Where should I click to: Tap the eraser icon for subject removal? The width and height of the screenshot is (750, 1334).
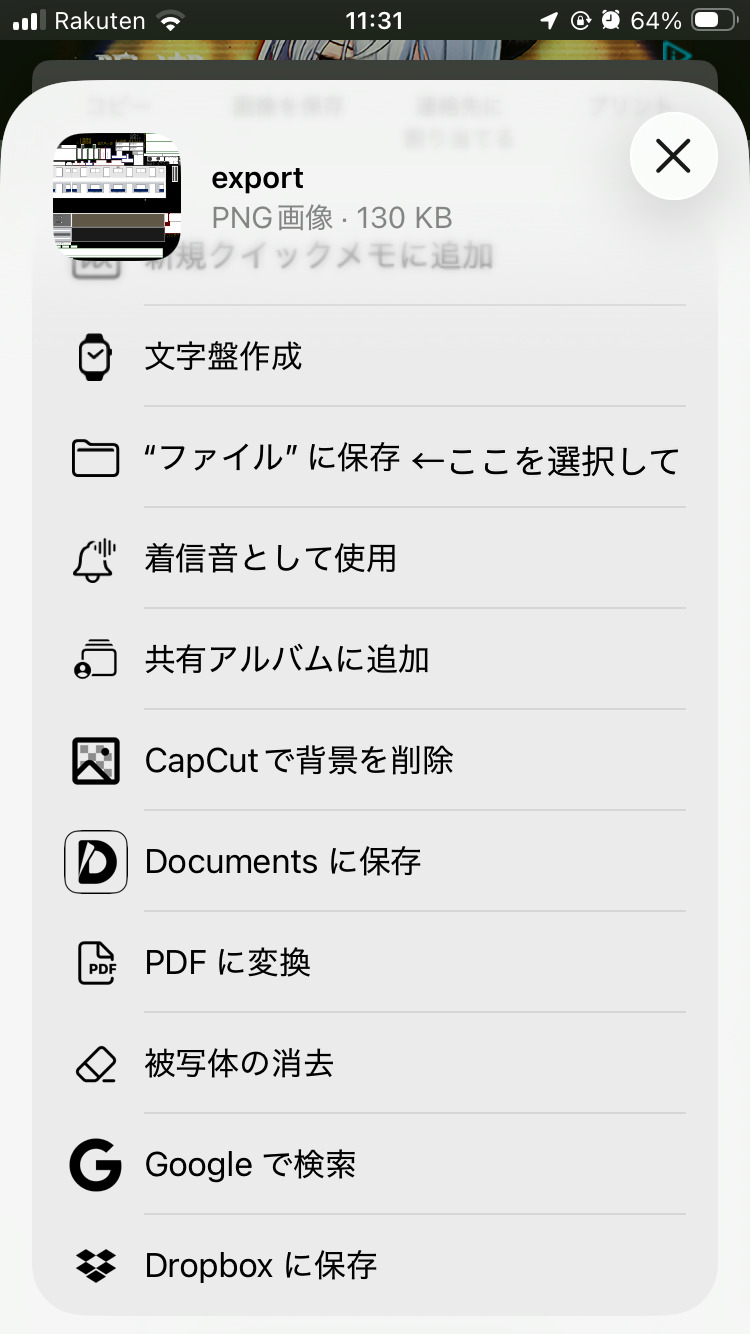96,1064
